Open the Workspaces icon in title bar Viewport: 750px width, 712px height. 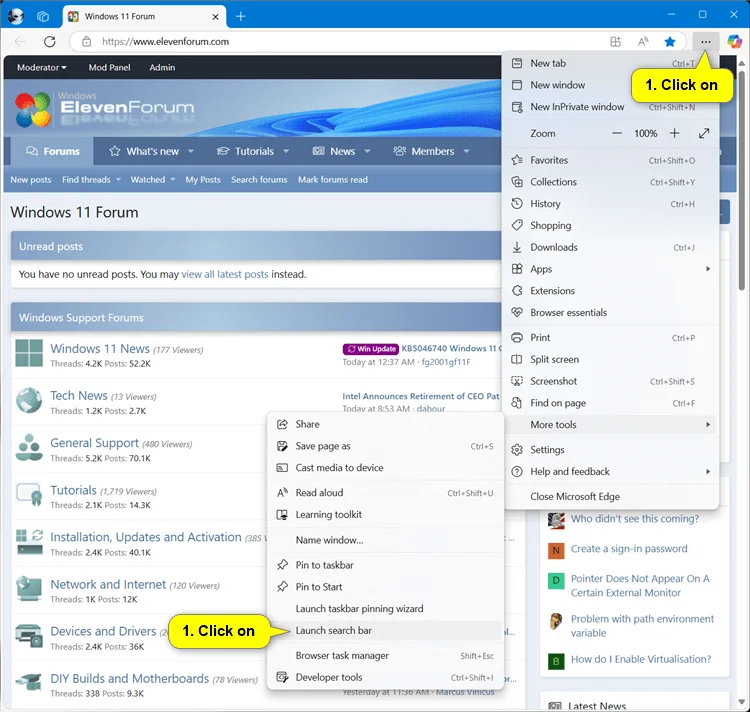tap(43, 16)
